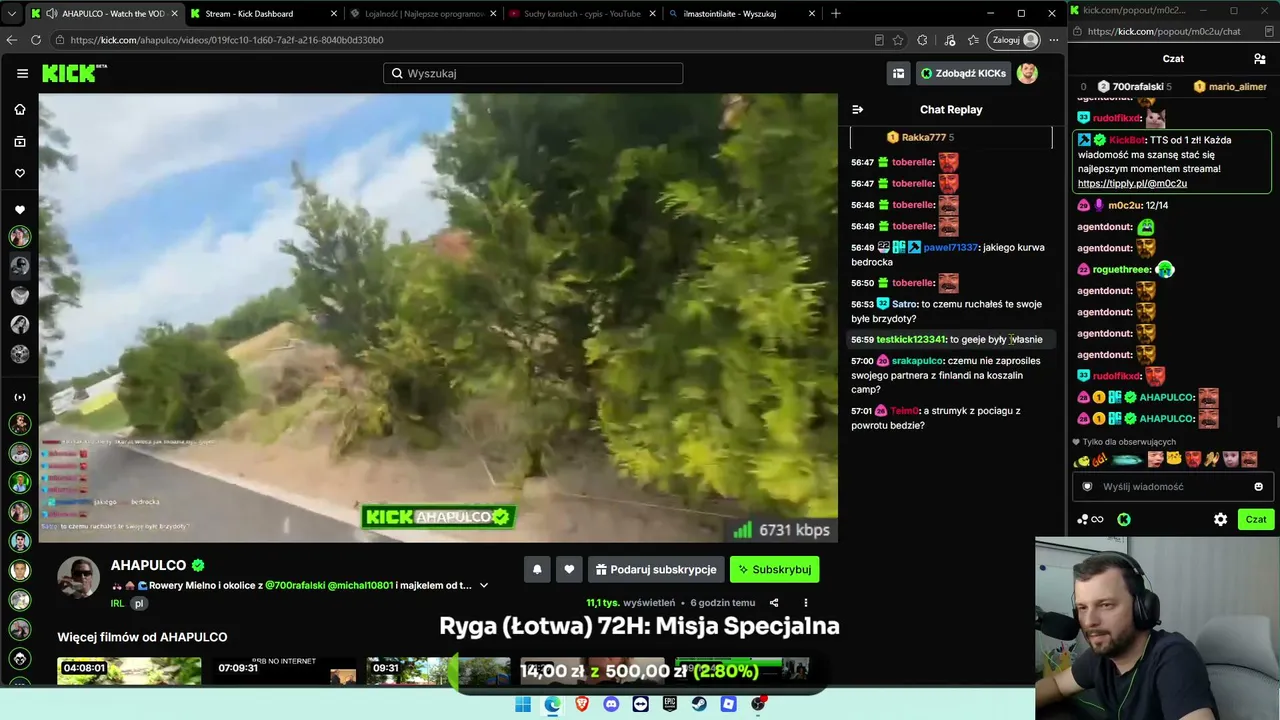Click the Wyślij wiadomość message input

[1172, 487]
